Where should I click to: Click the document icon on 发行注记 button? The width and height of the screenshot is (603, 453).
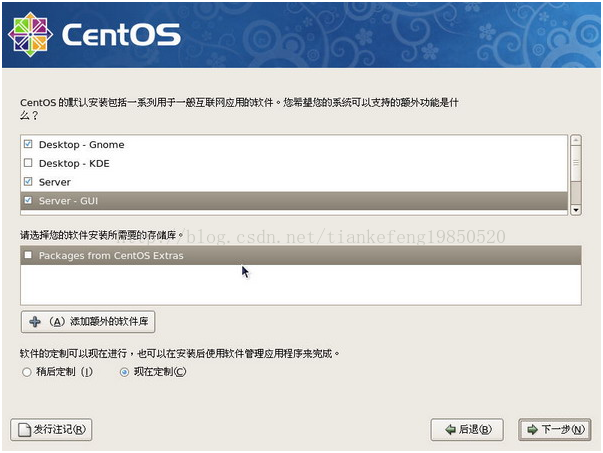[x=25, y=430]
